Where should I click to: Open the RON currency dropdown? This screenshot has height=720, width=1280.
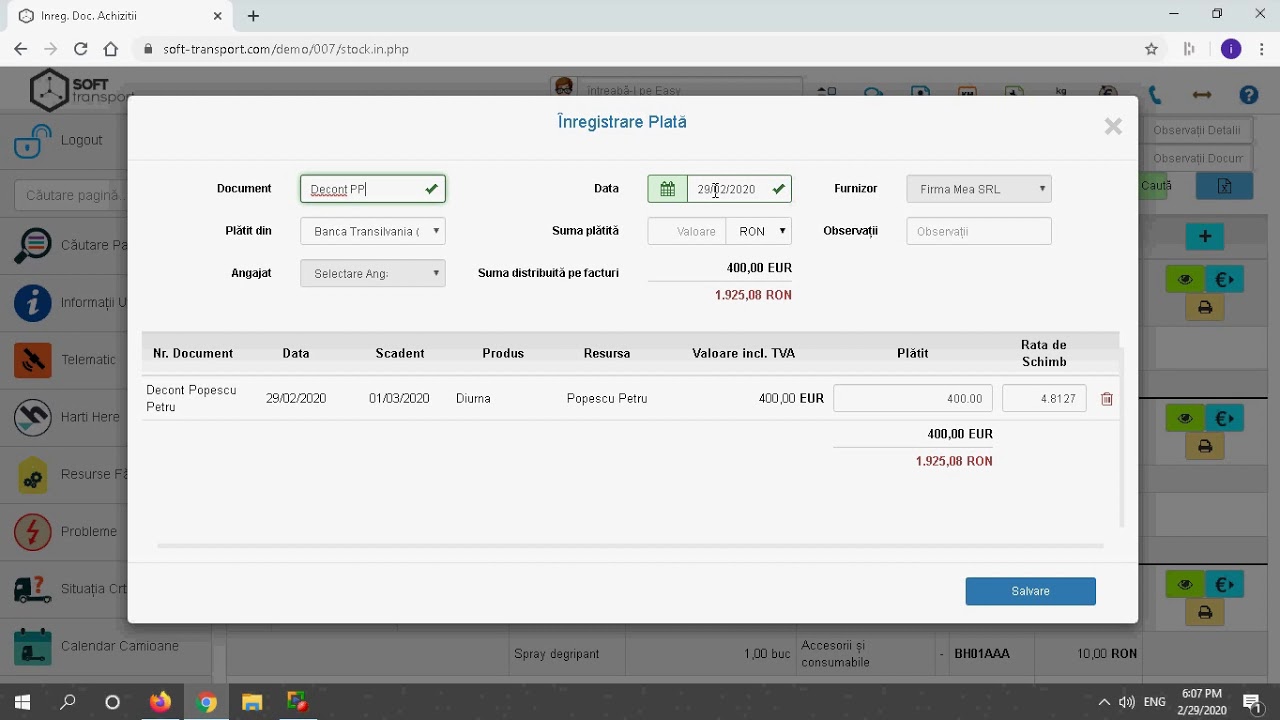(x=759, y=231)
